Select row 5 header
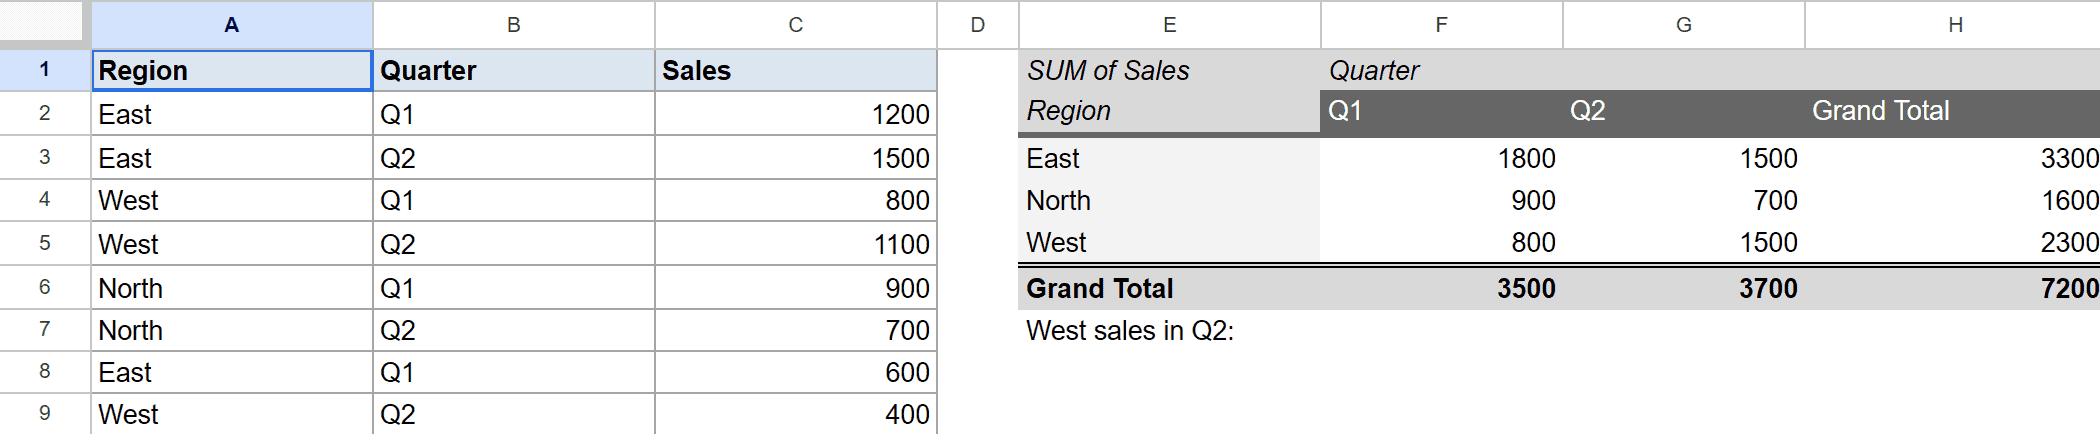 (x=45, y=243)
